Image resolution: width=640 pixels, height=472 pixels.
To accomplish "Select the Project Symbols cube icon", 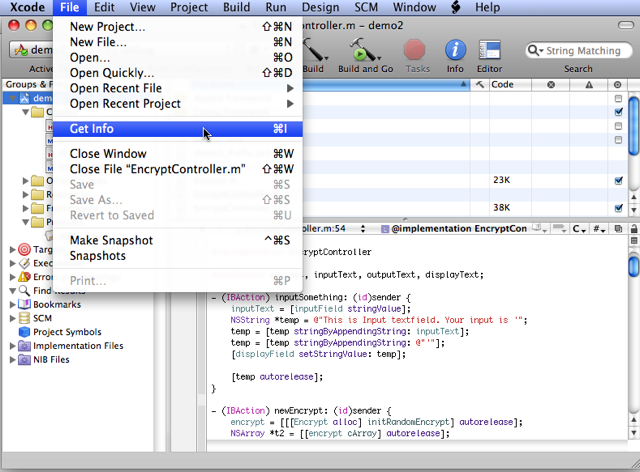I will [24, 332].
